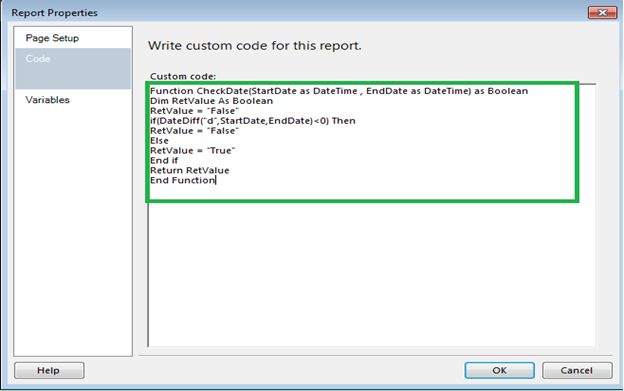Cancel the Report Properties dialog
Viewport: 624px width, 391px height.
577,370
